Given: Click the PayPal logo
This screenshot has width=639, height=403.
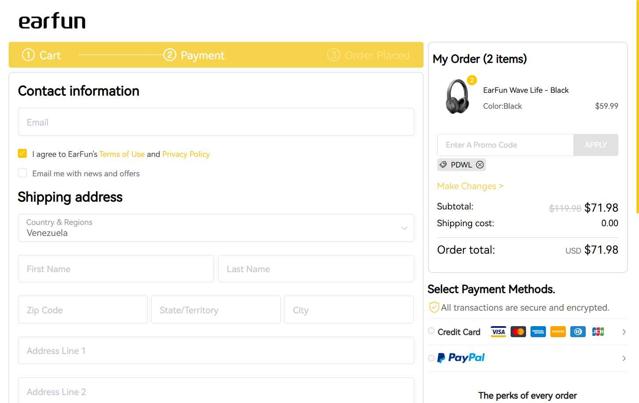Looking at the screenshot, I should pyautogui.click(x=461, y=358).
